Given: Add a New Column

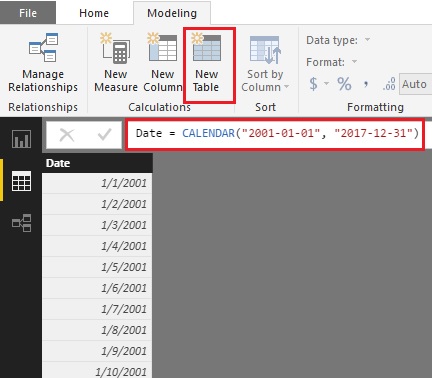Looking at the screenshot, I should [x=163, y=62].
